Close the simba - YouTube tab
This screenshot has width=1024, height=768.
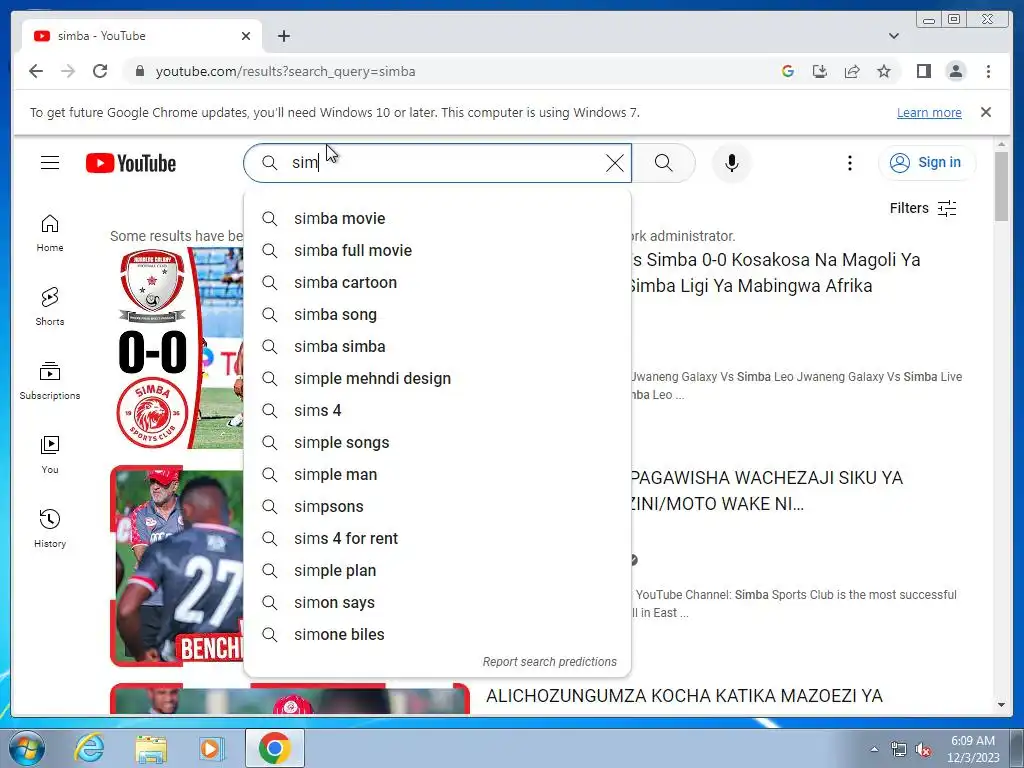click(246, 36)
